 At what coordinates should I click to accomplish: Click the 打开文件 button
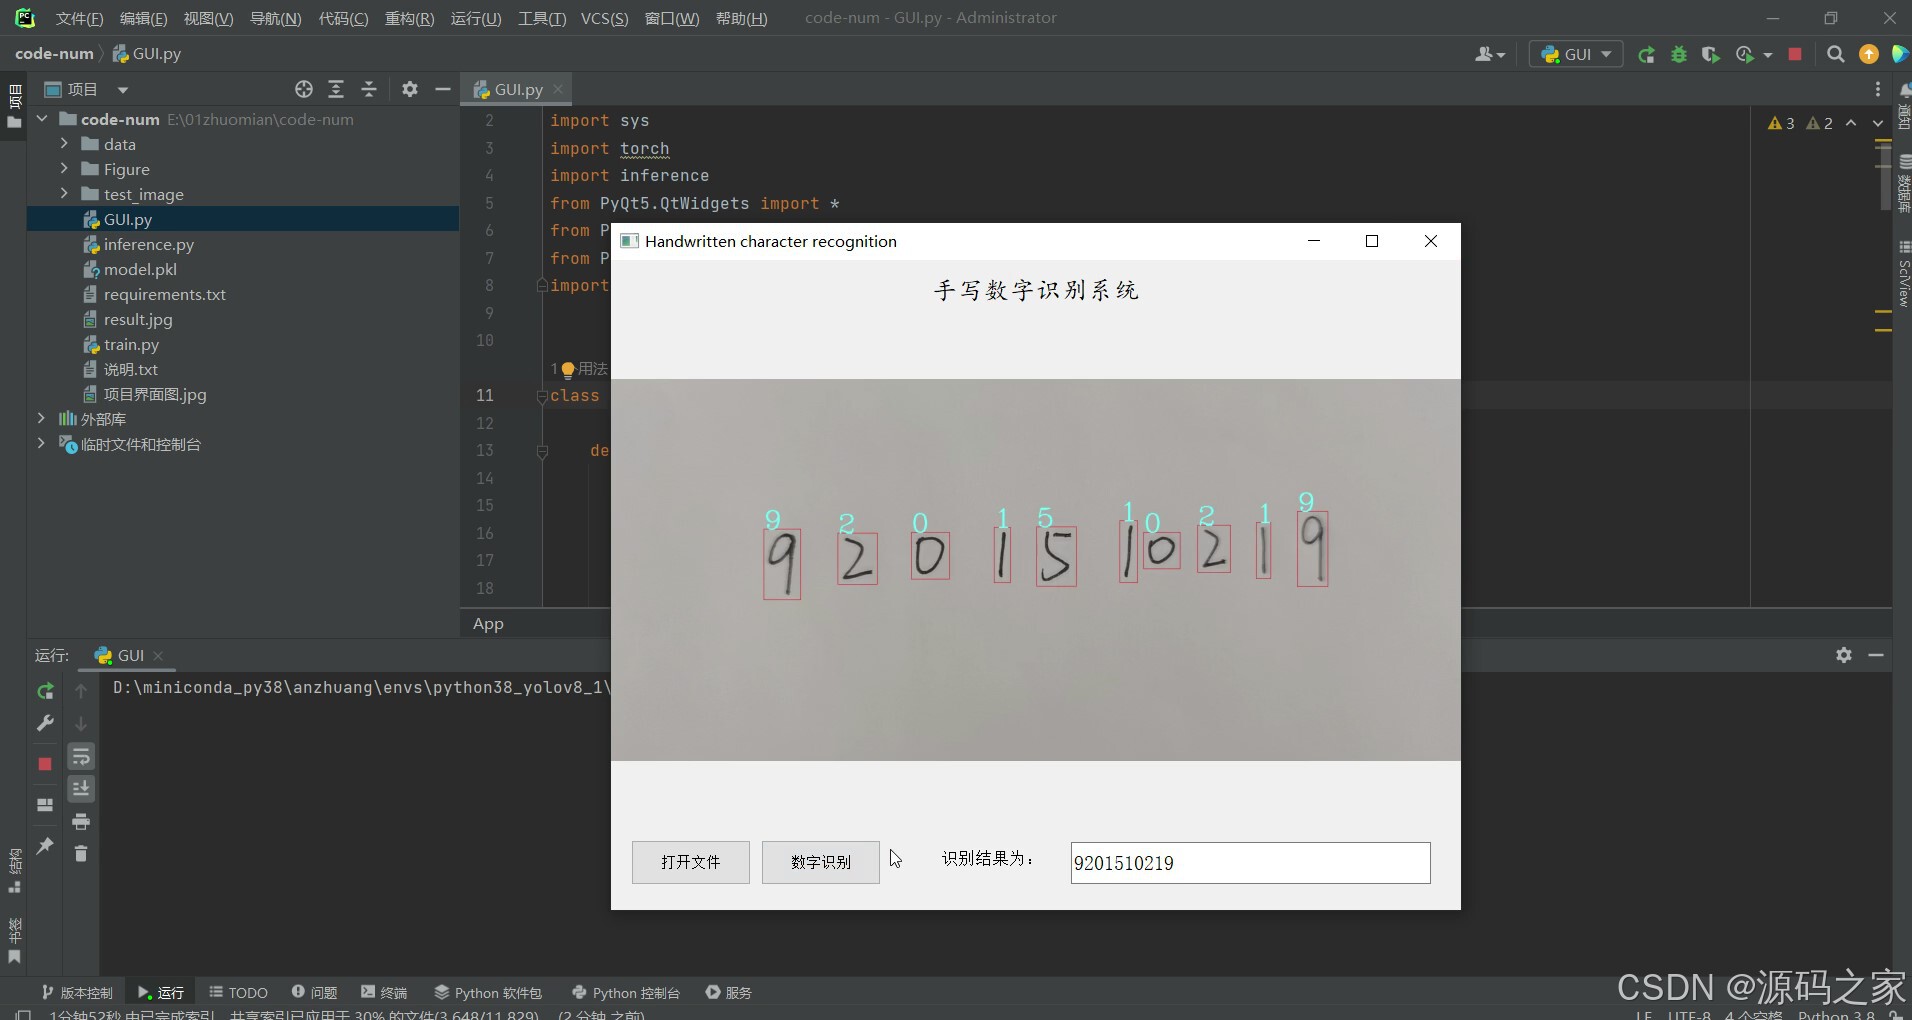(690, 862)
